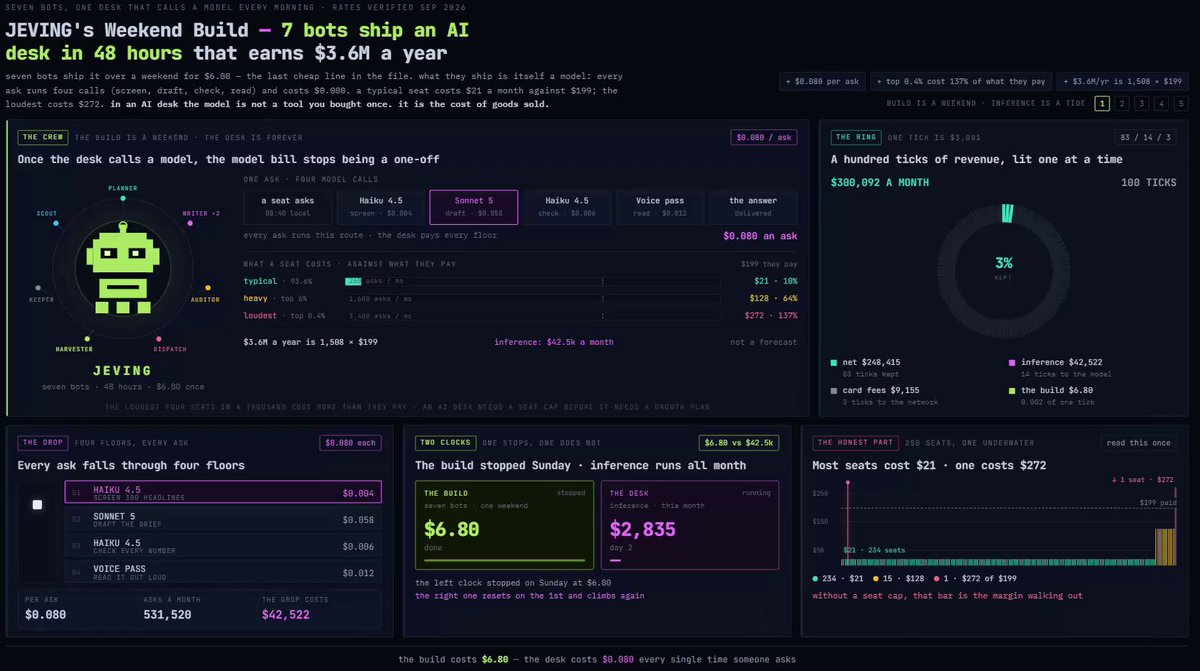Select the highlighted 'Sonnet 5' draft card
Screen dimensions: 1200x671
(473, 207)
